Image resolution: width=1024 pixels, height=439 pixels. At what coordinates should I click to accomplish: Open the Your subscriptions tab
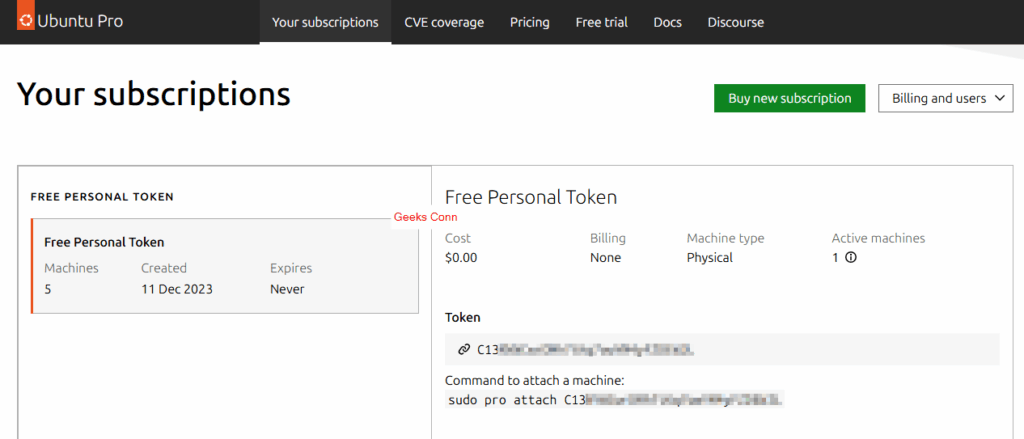325,22
